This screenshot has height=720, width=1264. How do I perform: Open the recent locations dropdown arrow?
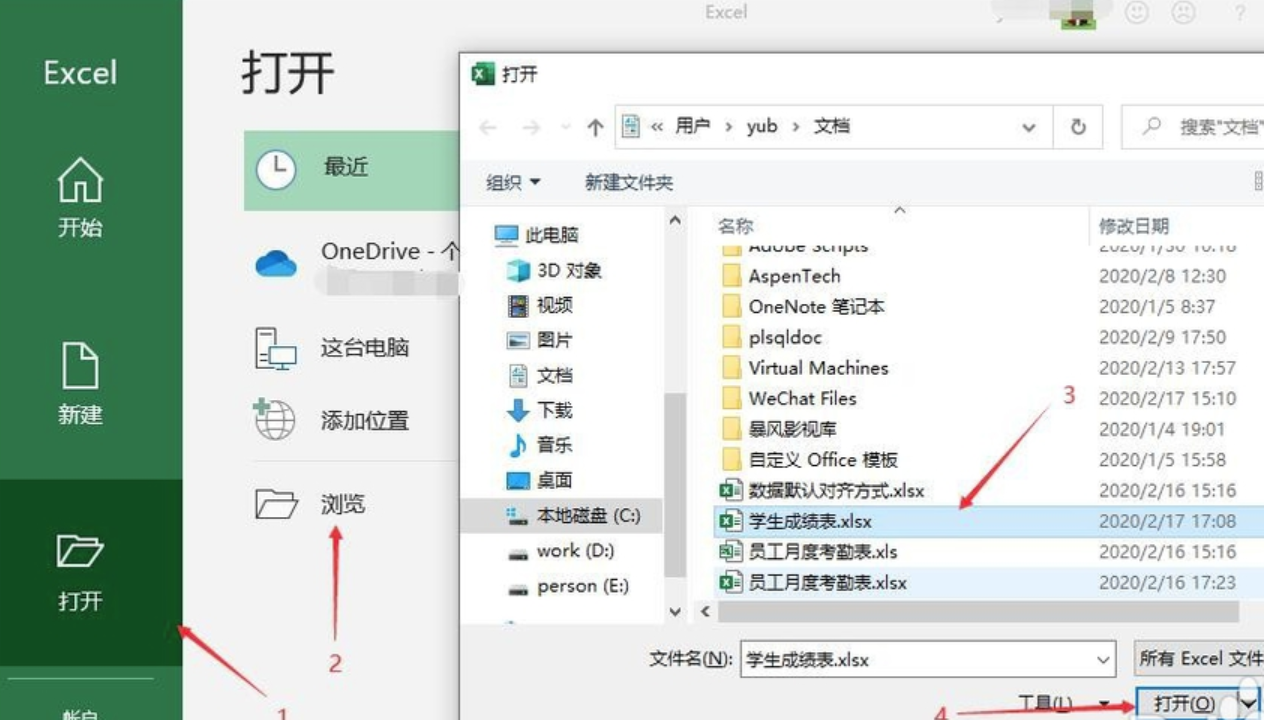pyautogui.click(x=566, y=128)
